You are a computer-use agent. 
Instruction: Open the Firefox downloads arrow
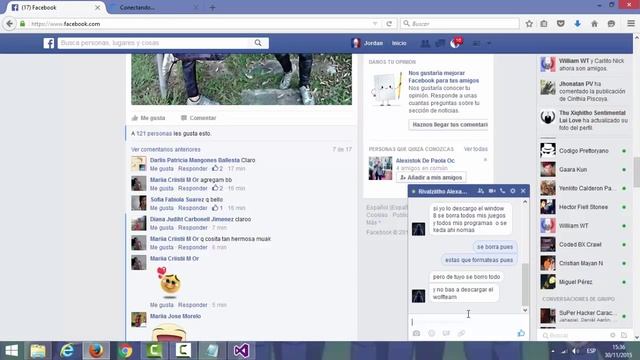click(578, 24)
